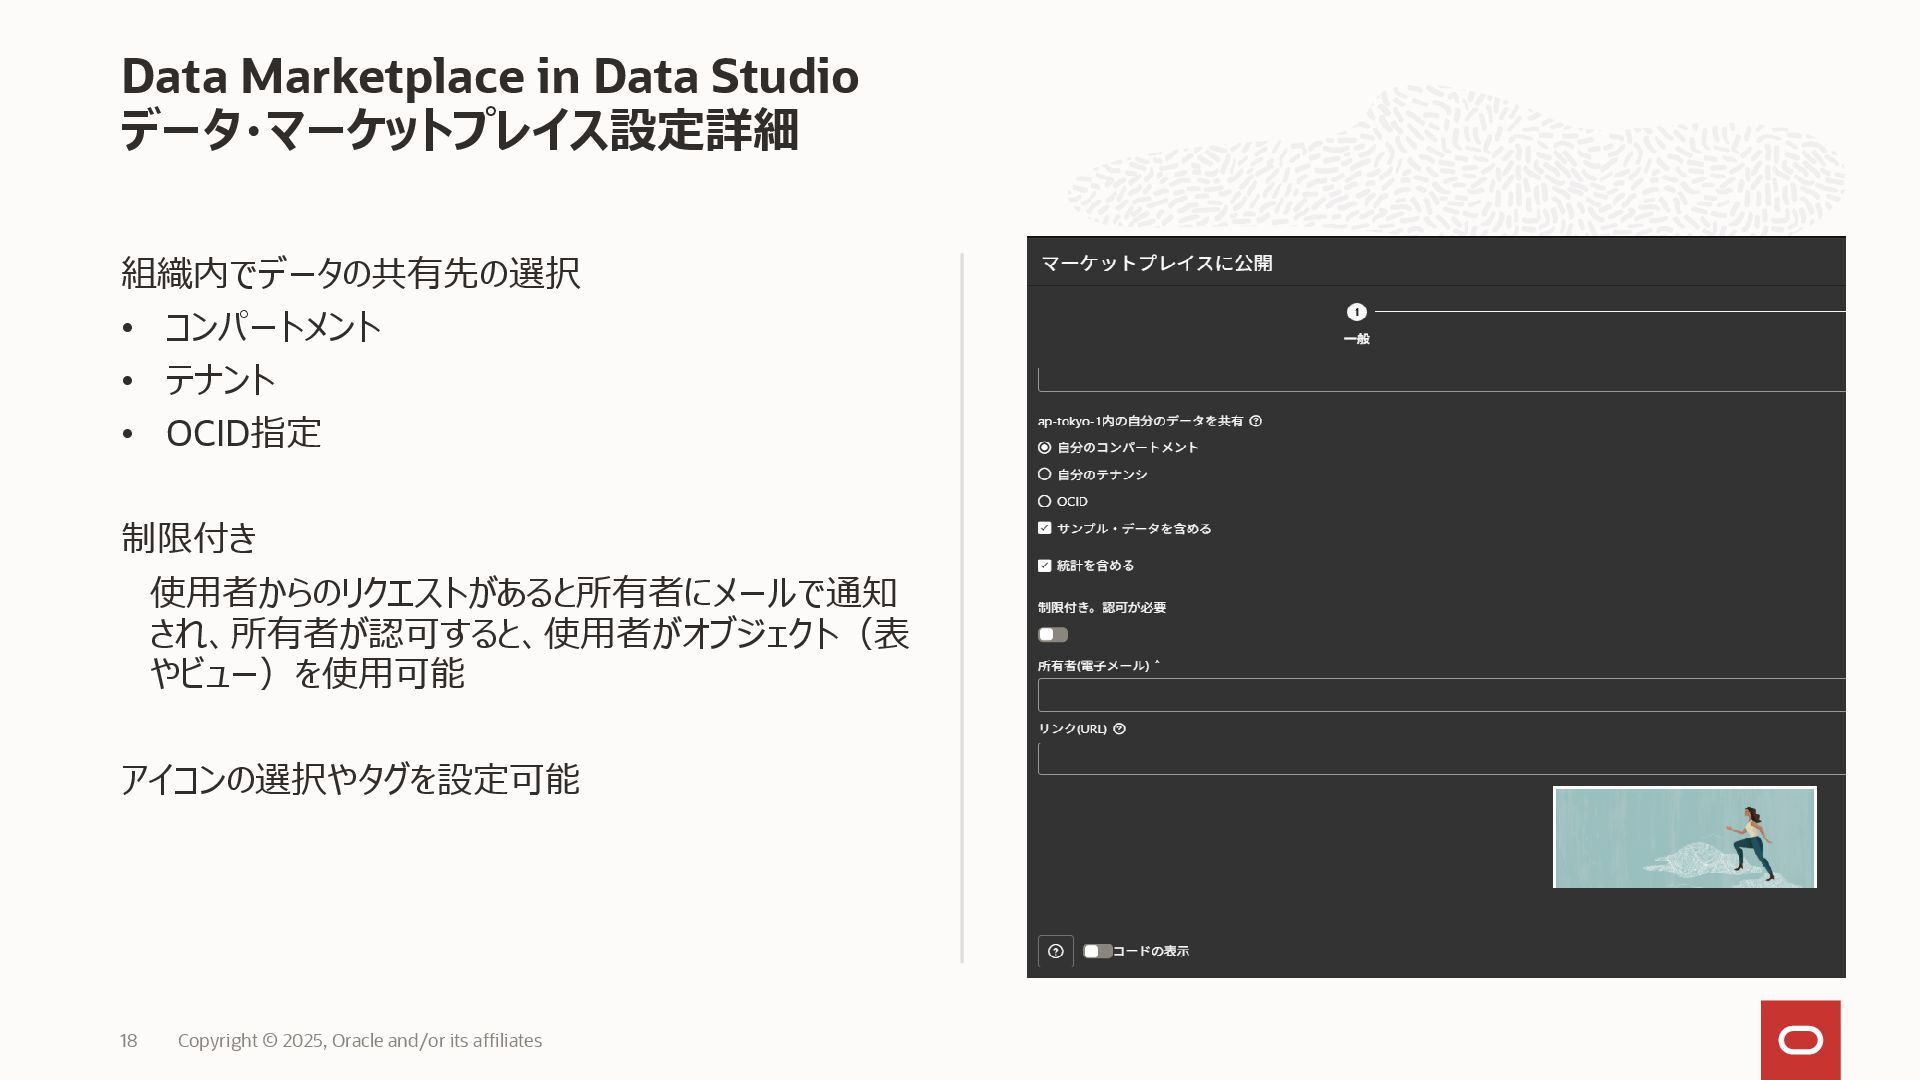Enable the 制限付き。認可が必要 switch
The height and width of the screenshot is (1080, 1920).
[x=1053, y=635]
